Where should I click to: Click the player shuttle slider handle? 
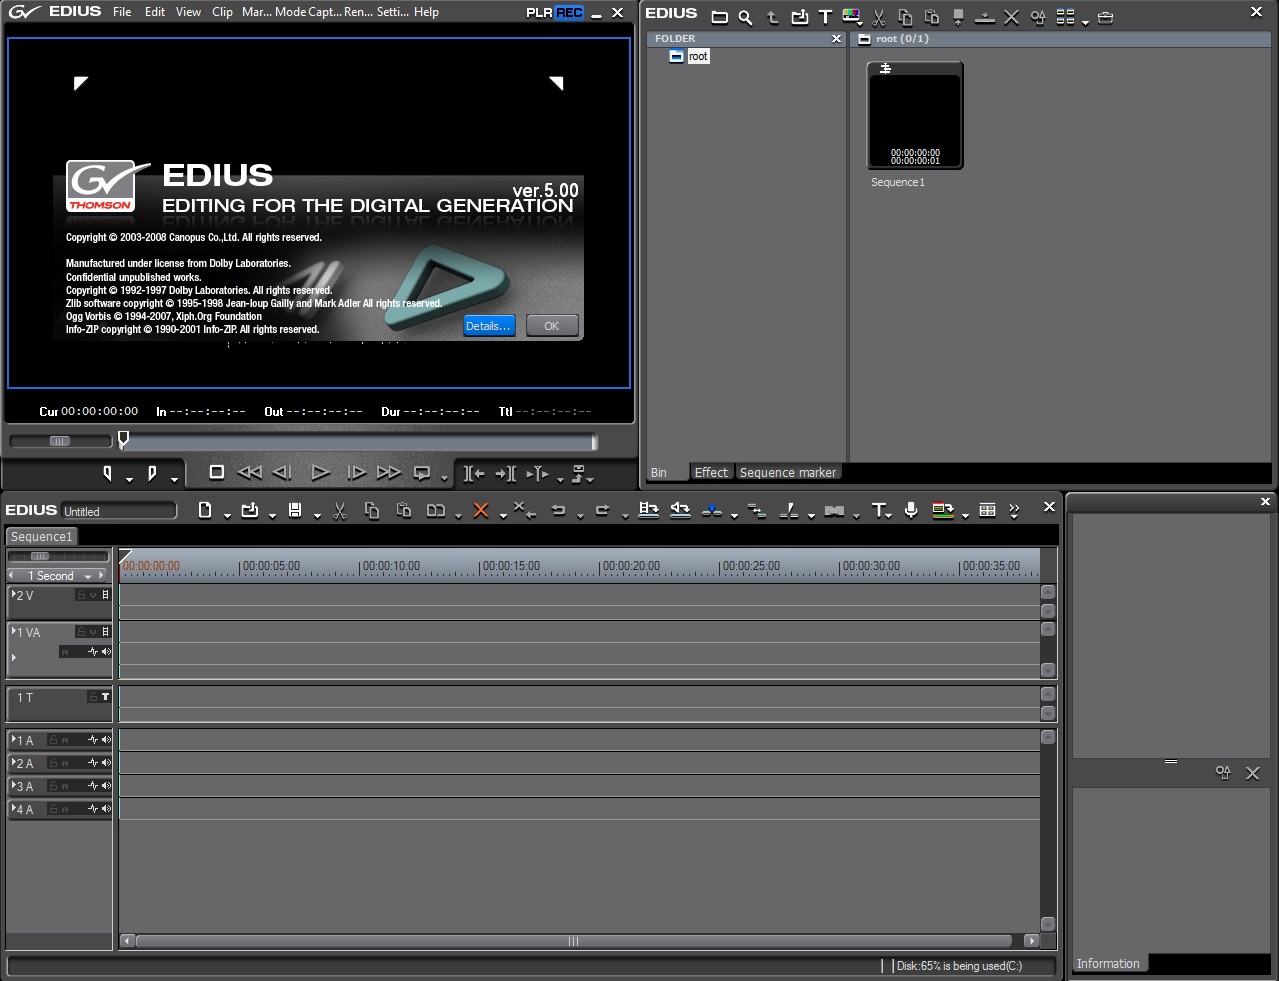pos(60,441)
